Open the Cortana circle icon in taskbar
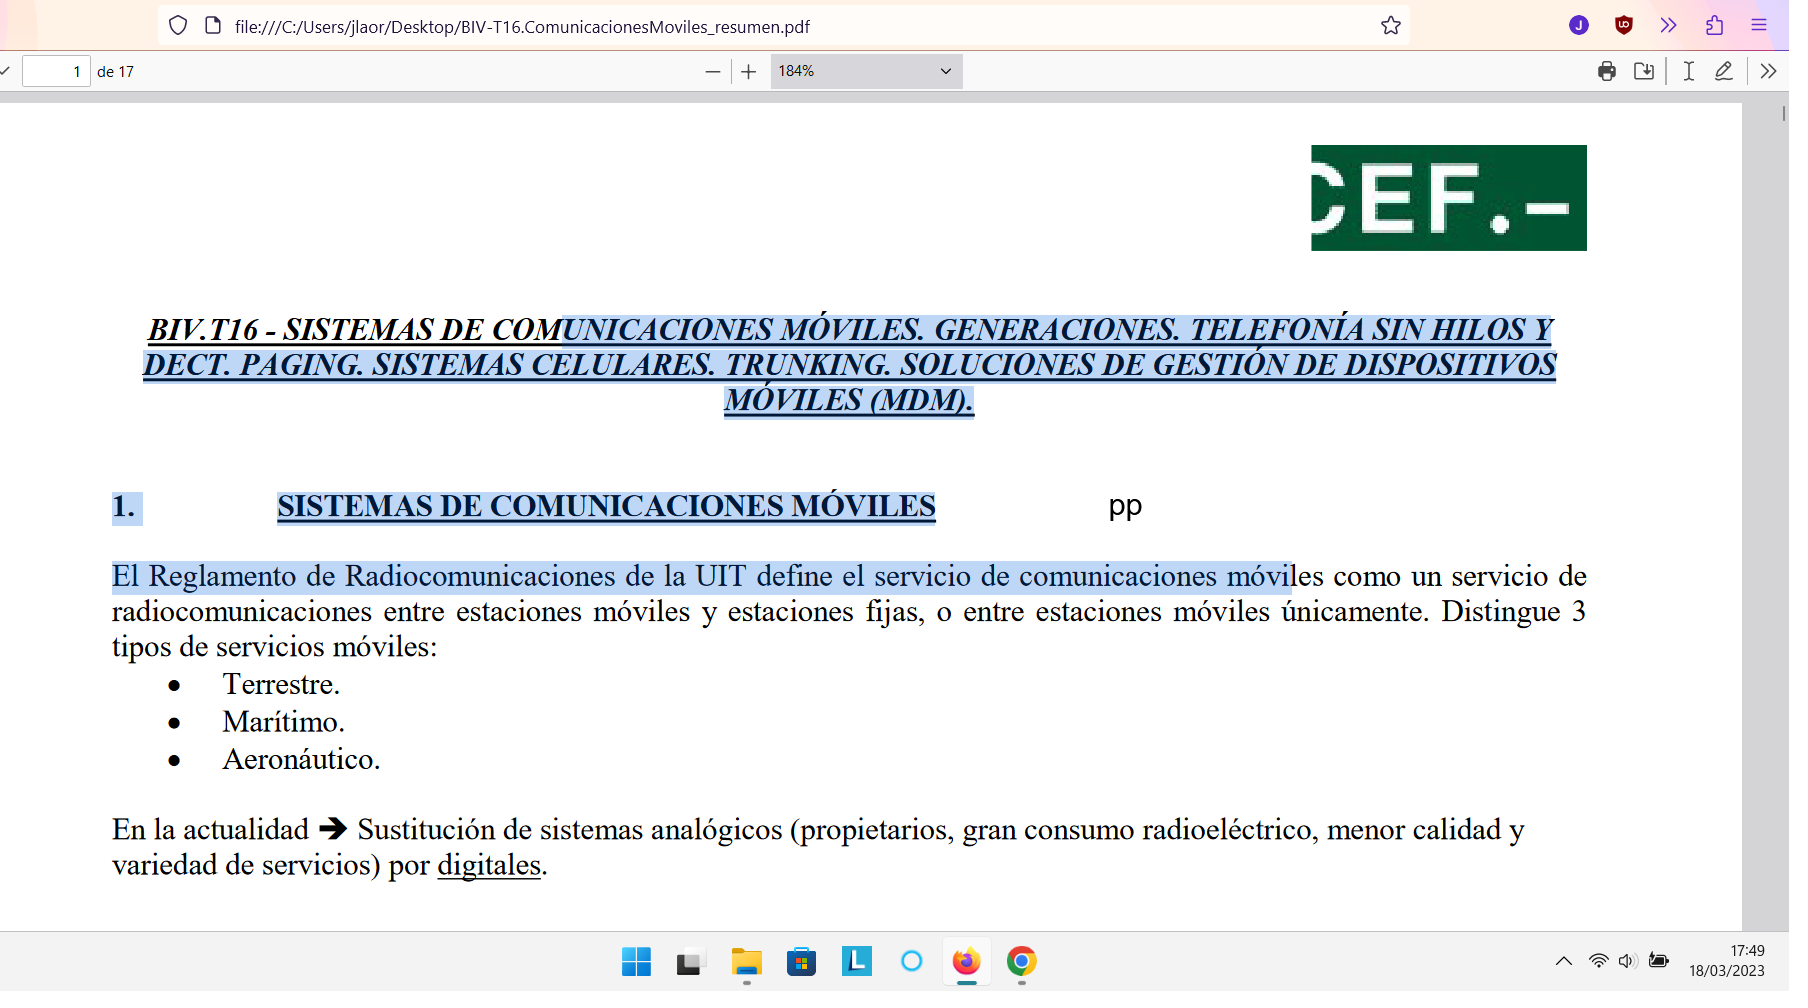The height and width of the screenshot is (1008, 1808). (911, 961)
